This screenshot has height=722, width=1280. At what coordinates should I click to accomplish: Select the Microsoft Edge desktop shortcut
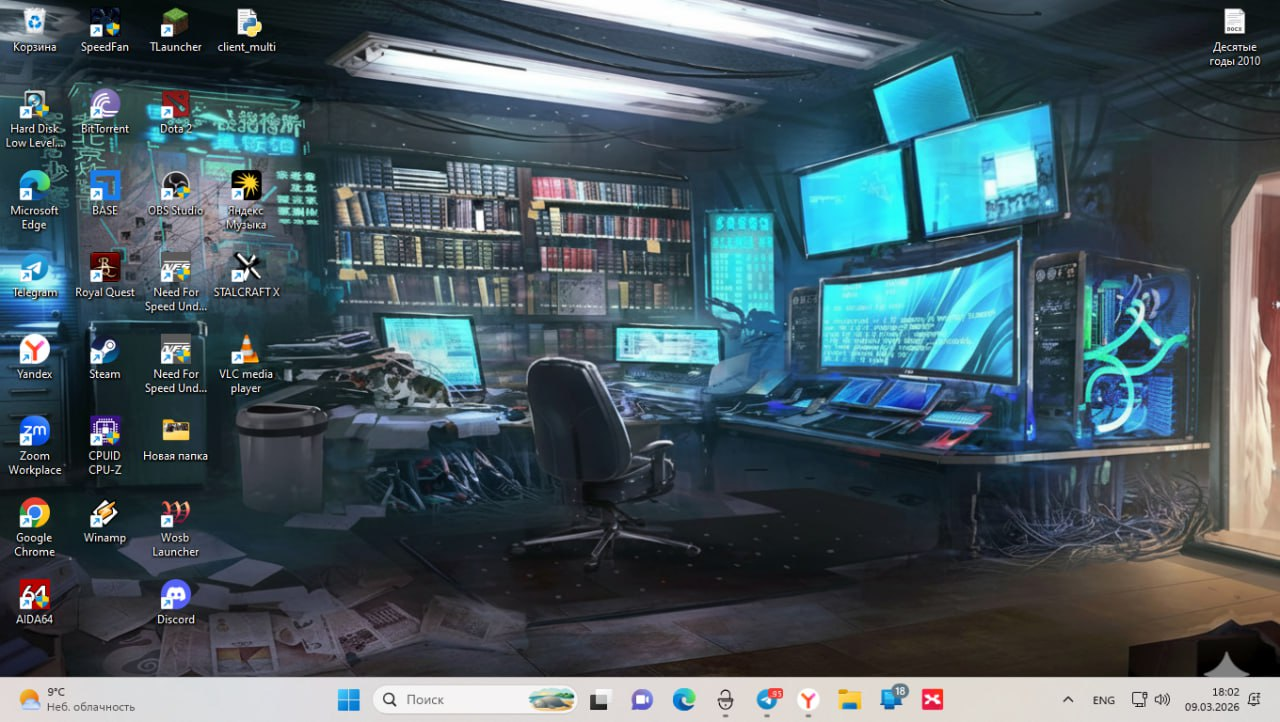(x=34, y=201)
